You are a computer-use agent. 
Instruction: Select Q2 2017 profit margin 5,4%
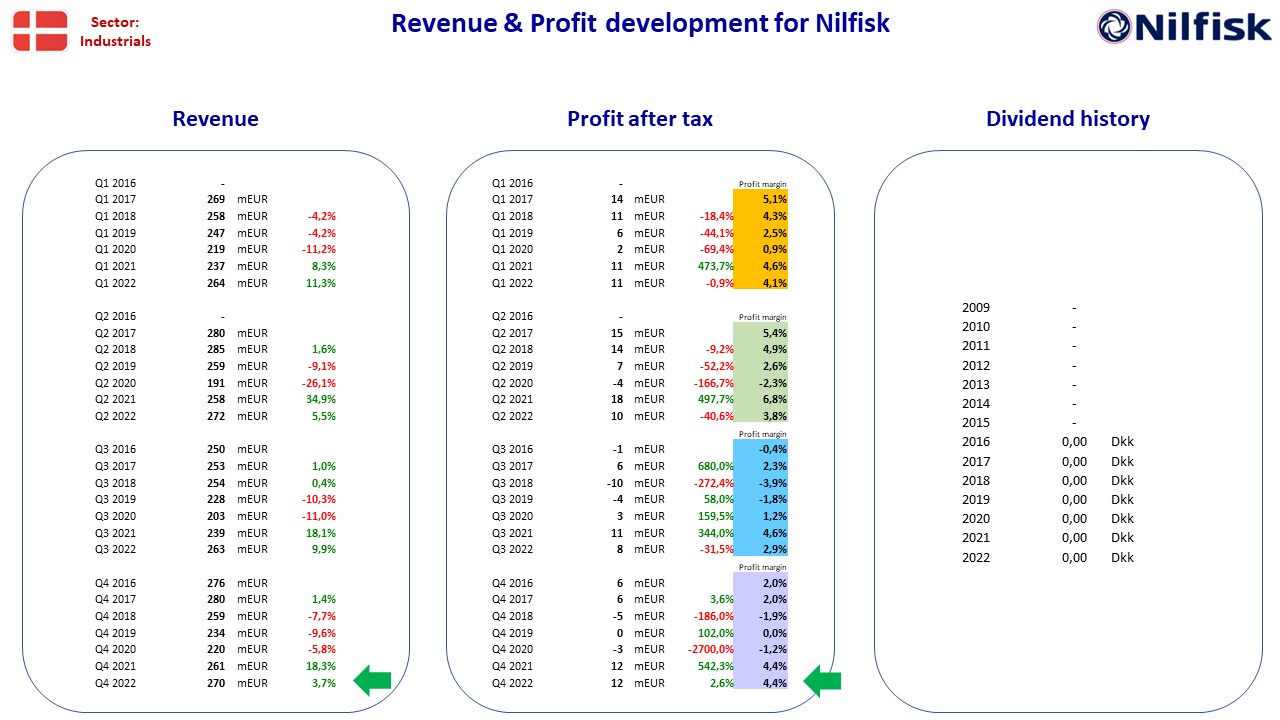[x=774, y=333]
